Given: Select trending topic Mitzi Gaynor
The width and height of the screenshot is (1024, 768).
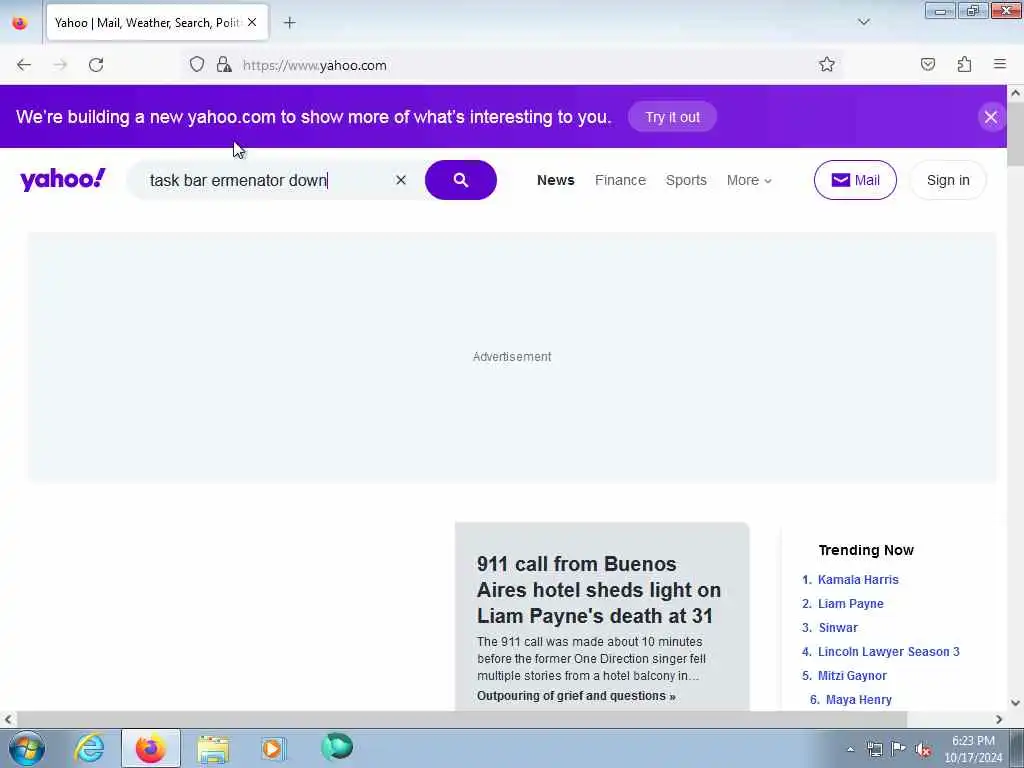Looking at the screenshot, I should (x=852, y=676).
